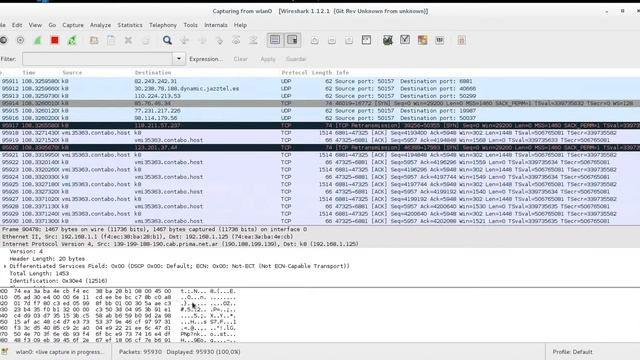The width and height of the screenshot is (640, 360).
Task: Click the Apply filter button
Action: point(268,59)
